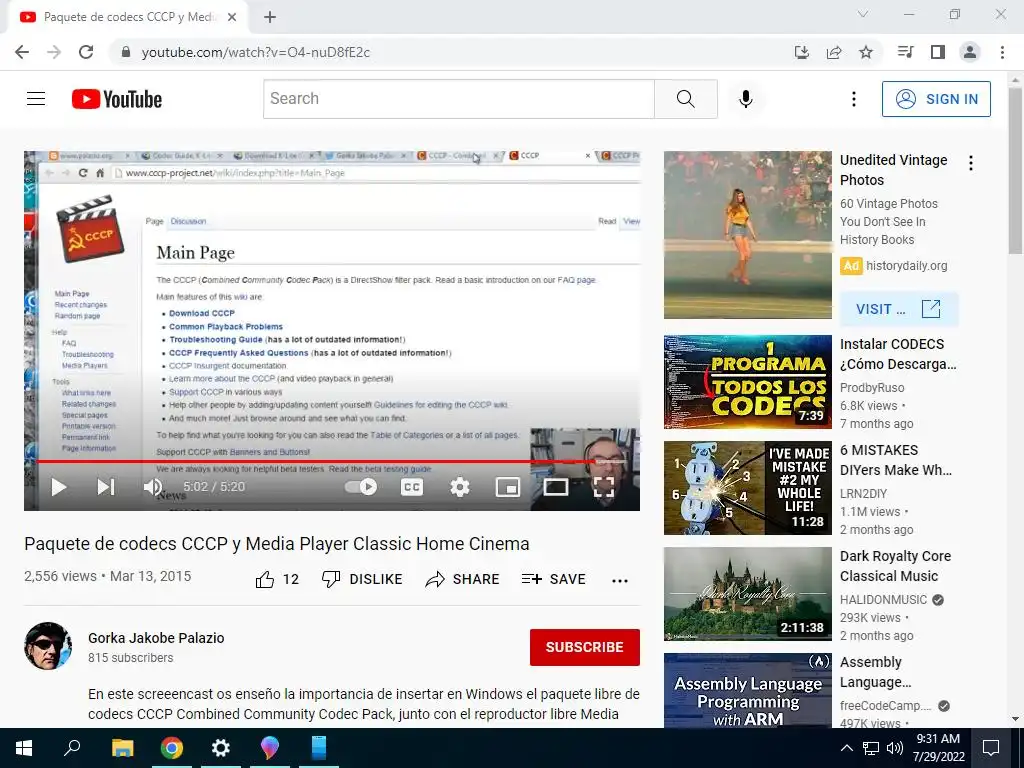
Task: Open a new browser tab
Action: [x=270, y=17]
